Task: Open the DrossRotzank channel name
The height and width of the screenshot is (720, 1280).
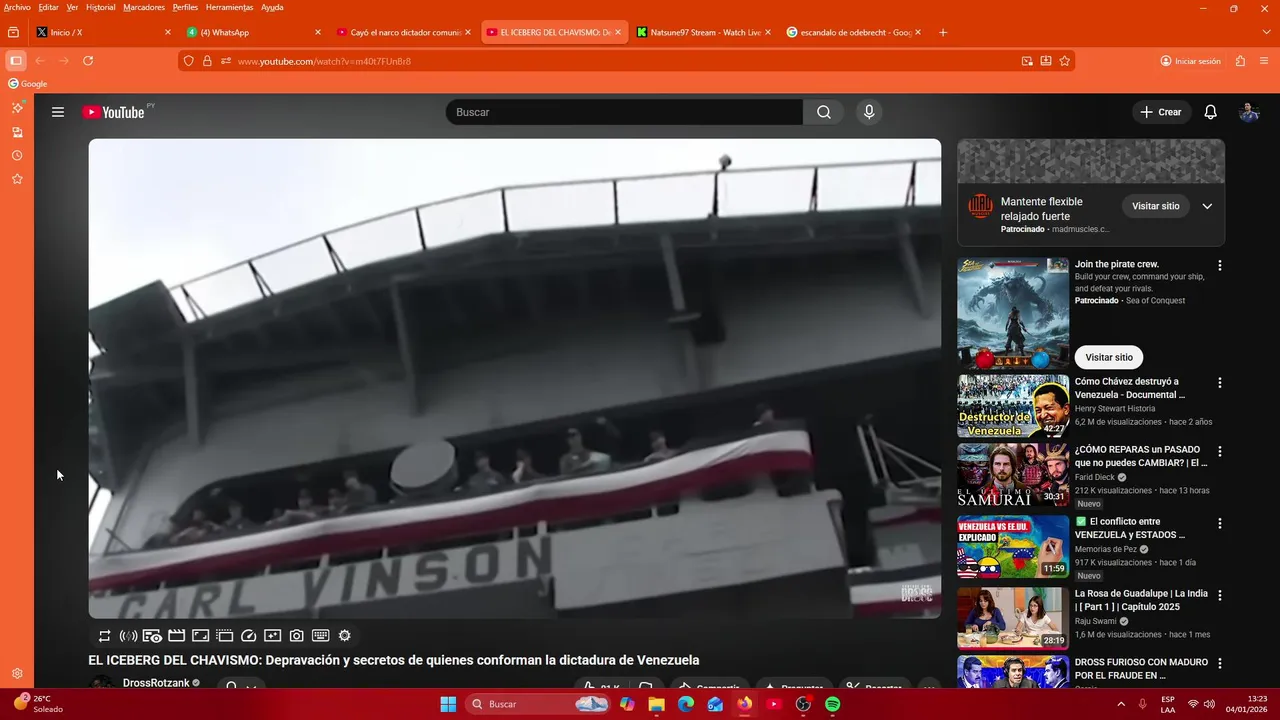Action: (157, 682)
